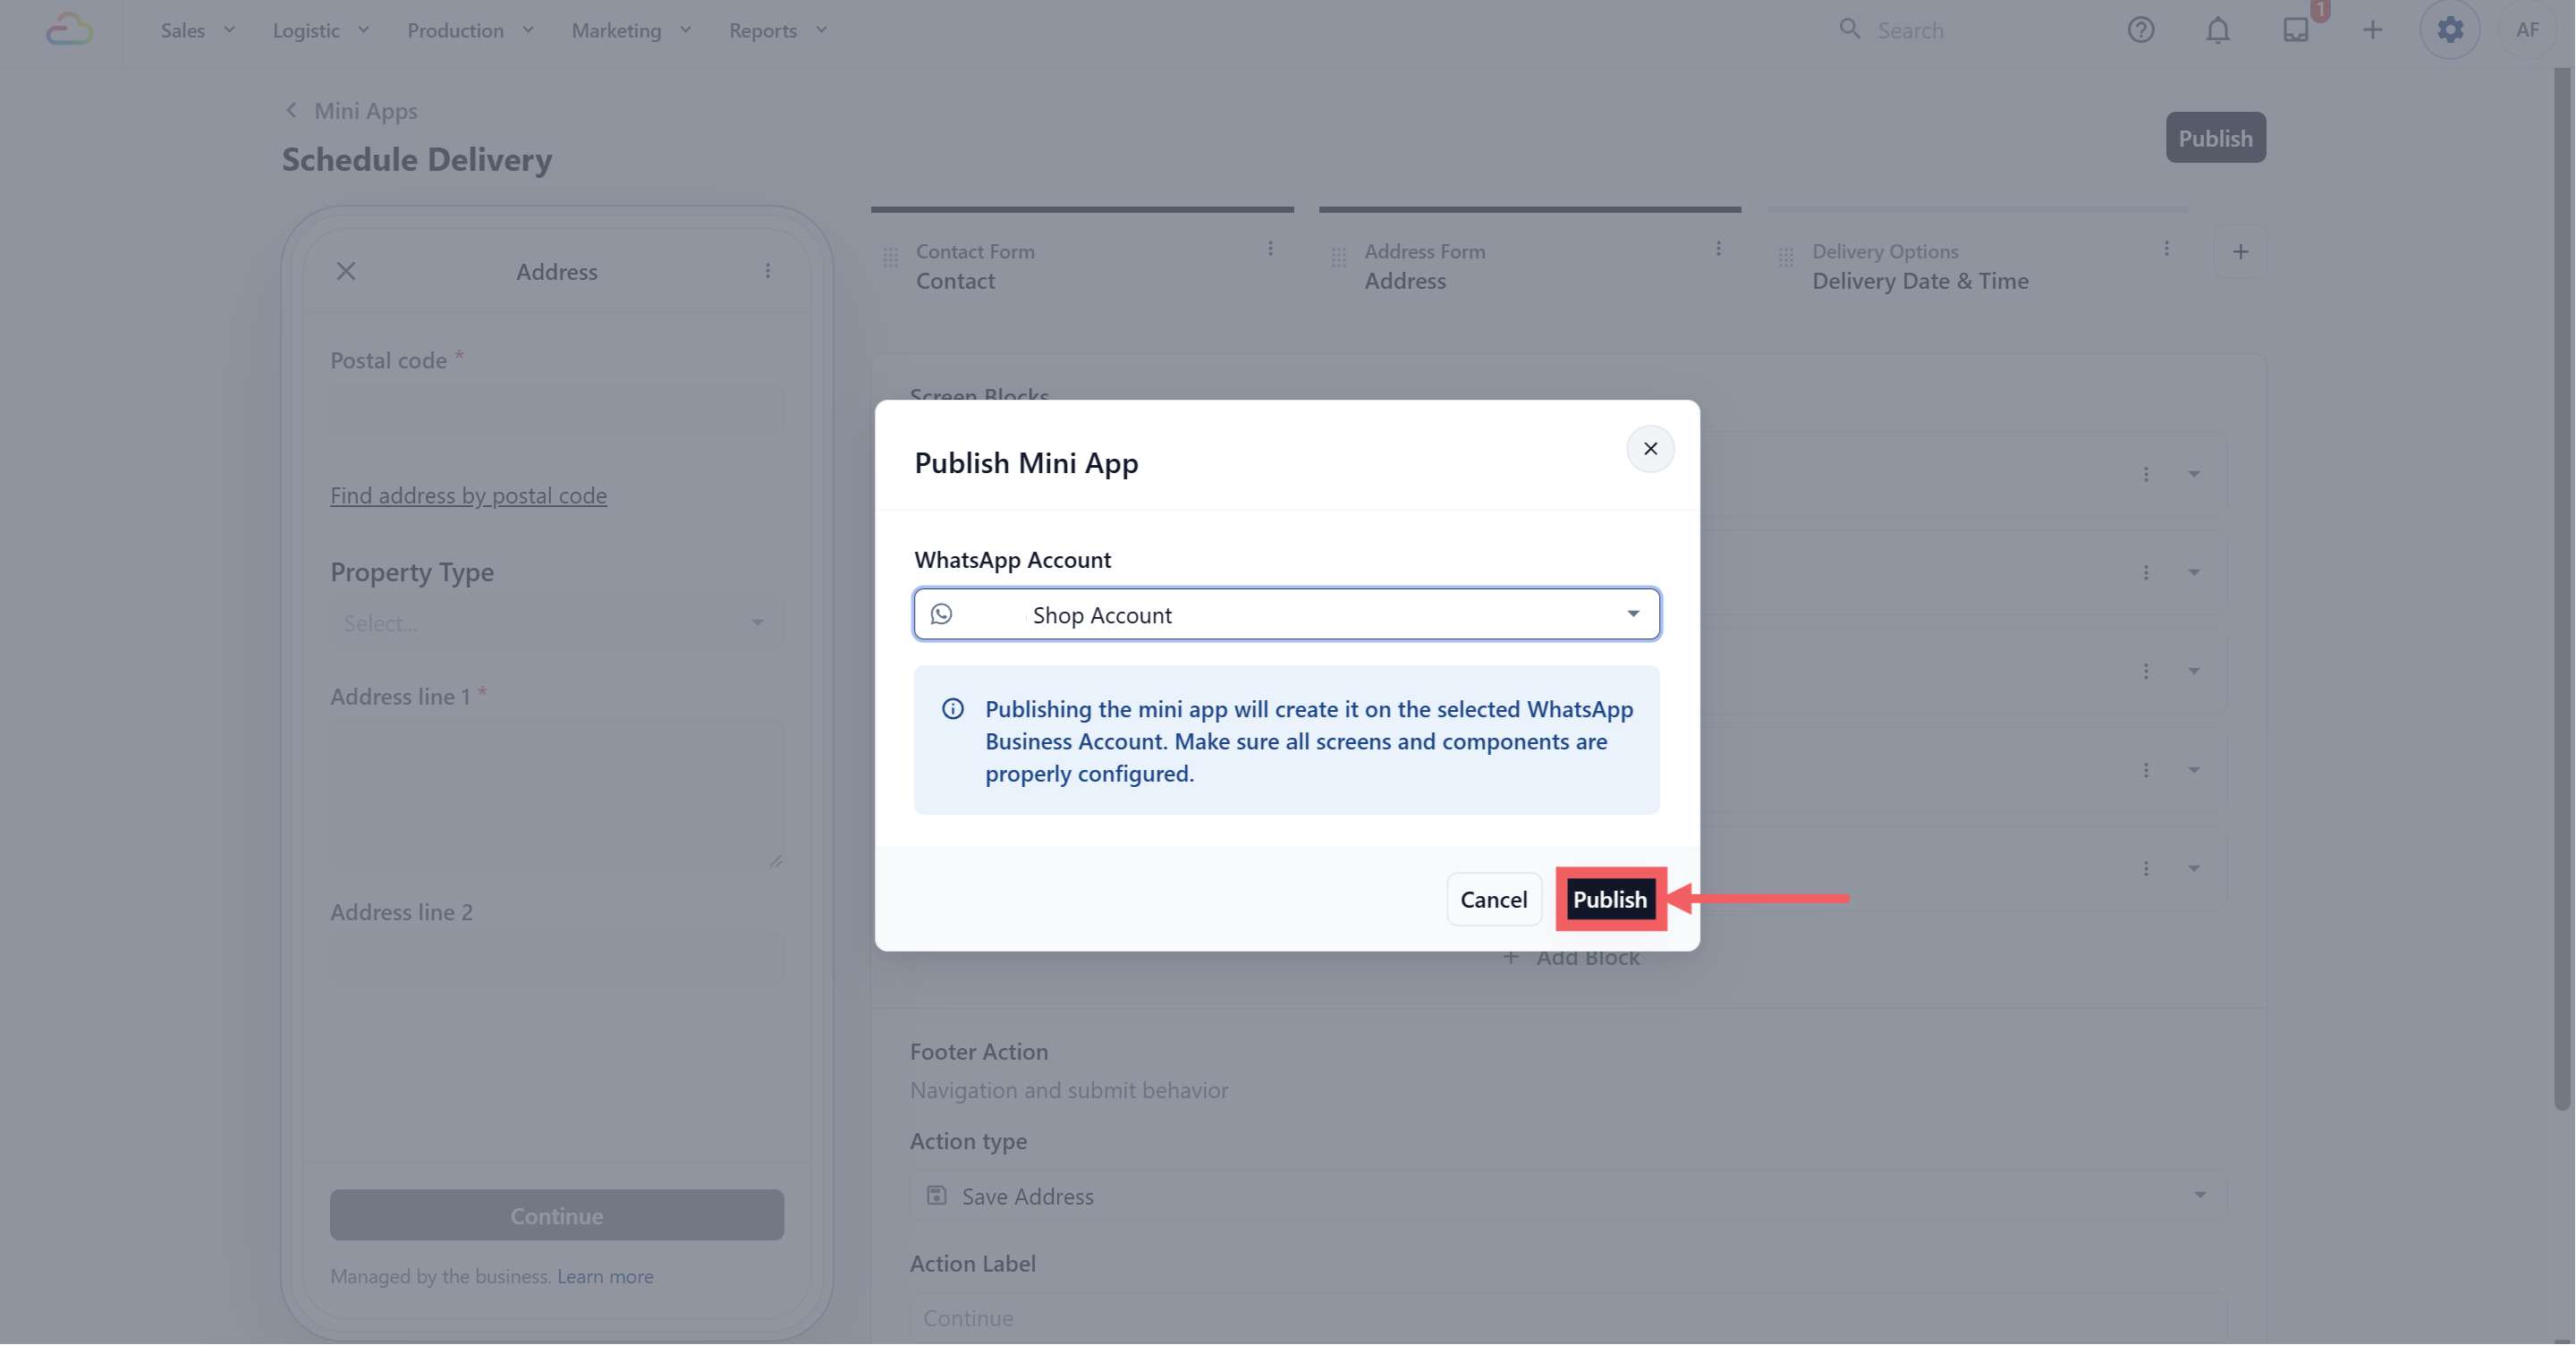Screen dimensions: 2576x1345
Task: Click Add Block below screen blocks
Action: [1571, 957]
